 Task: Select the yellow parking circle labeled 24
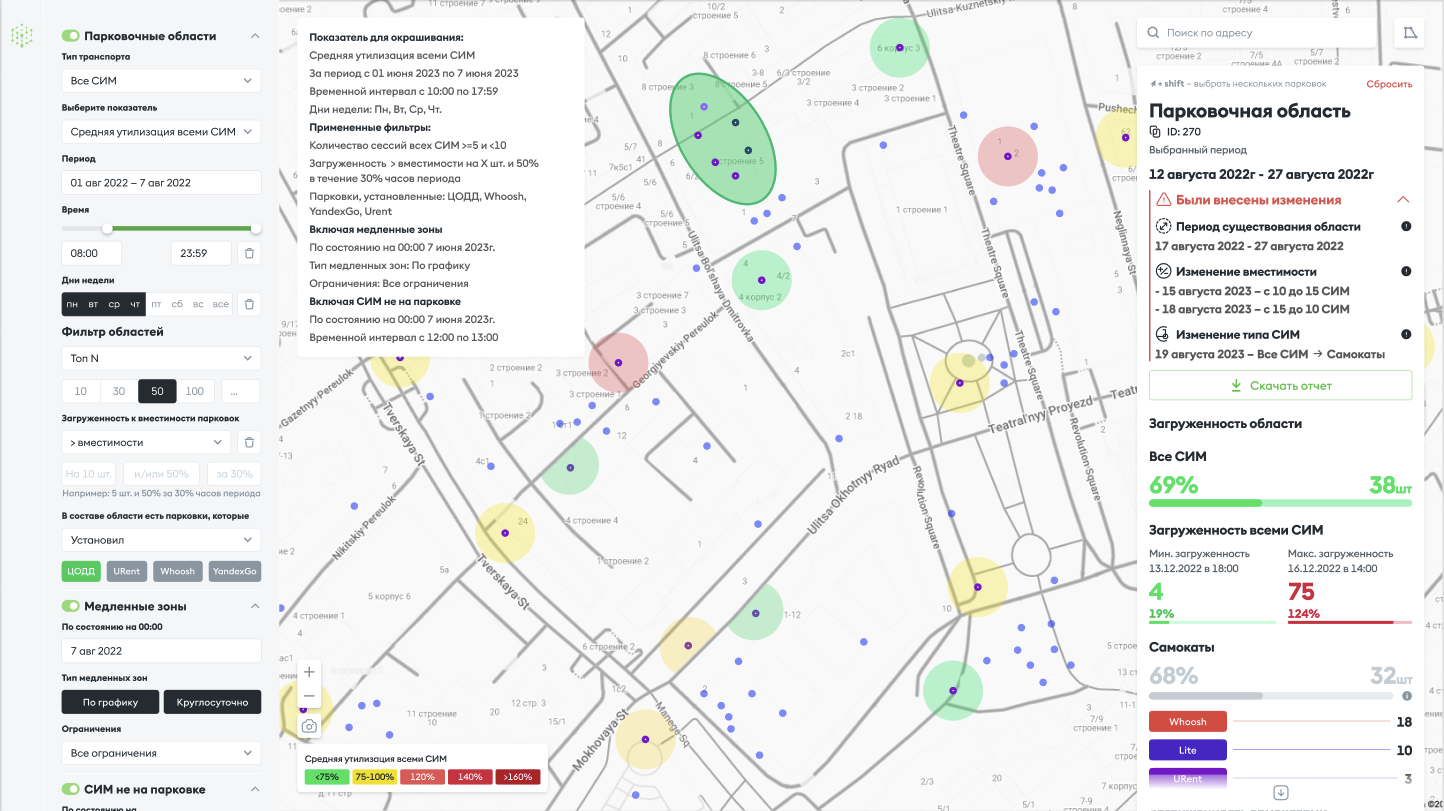(504, 535)
